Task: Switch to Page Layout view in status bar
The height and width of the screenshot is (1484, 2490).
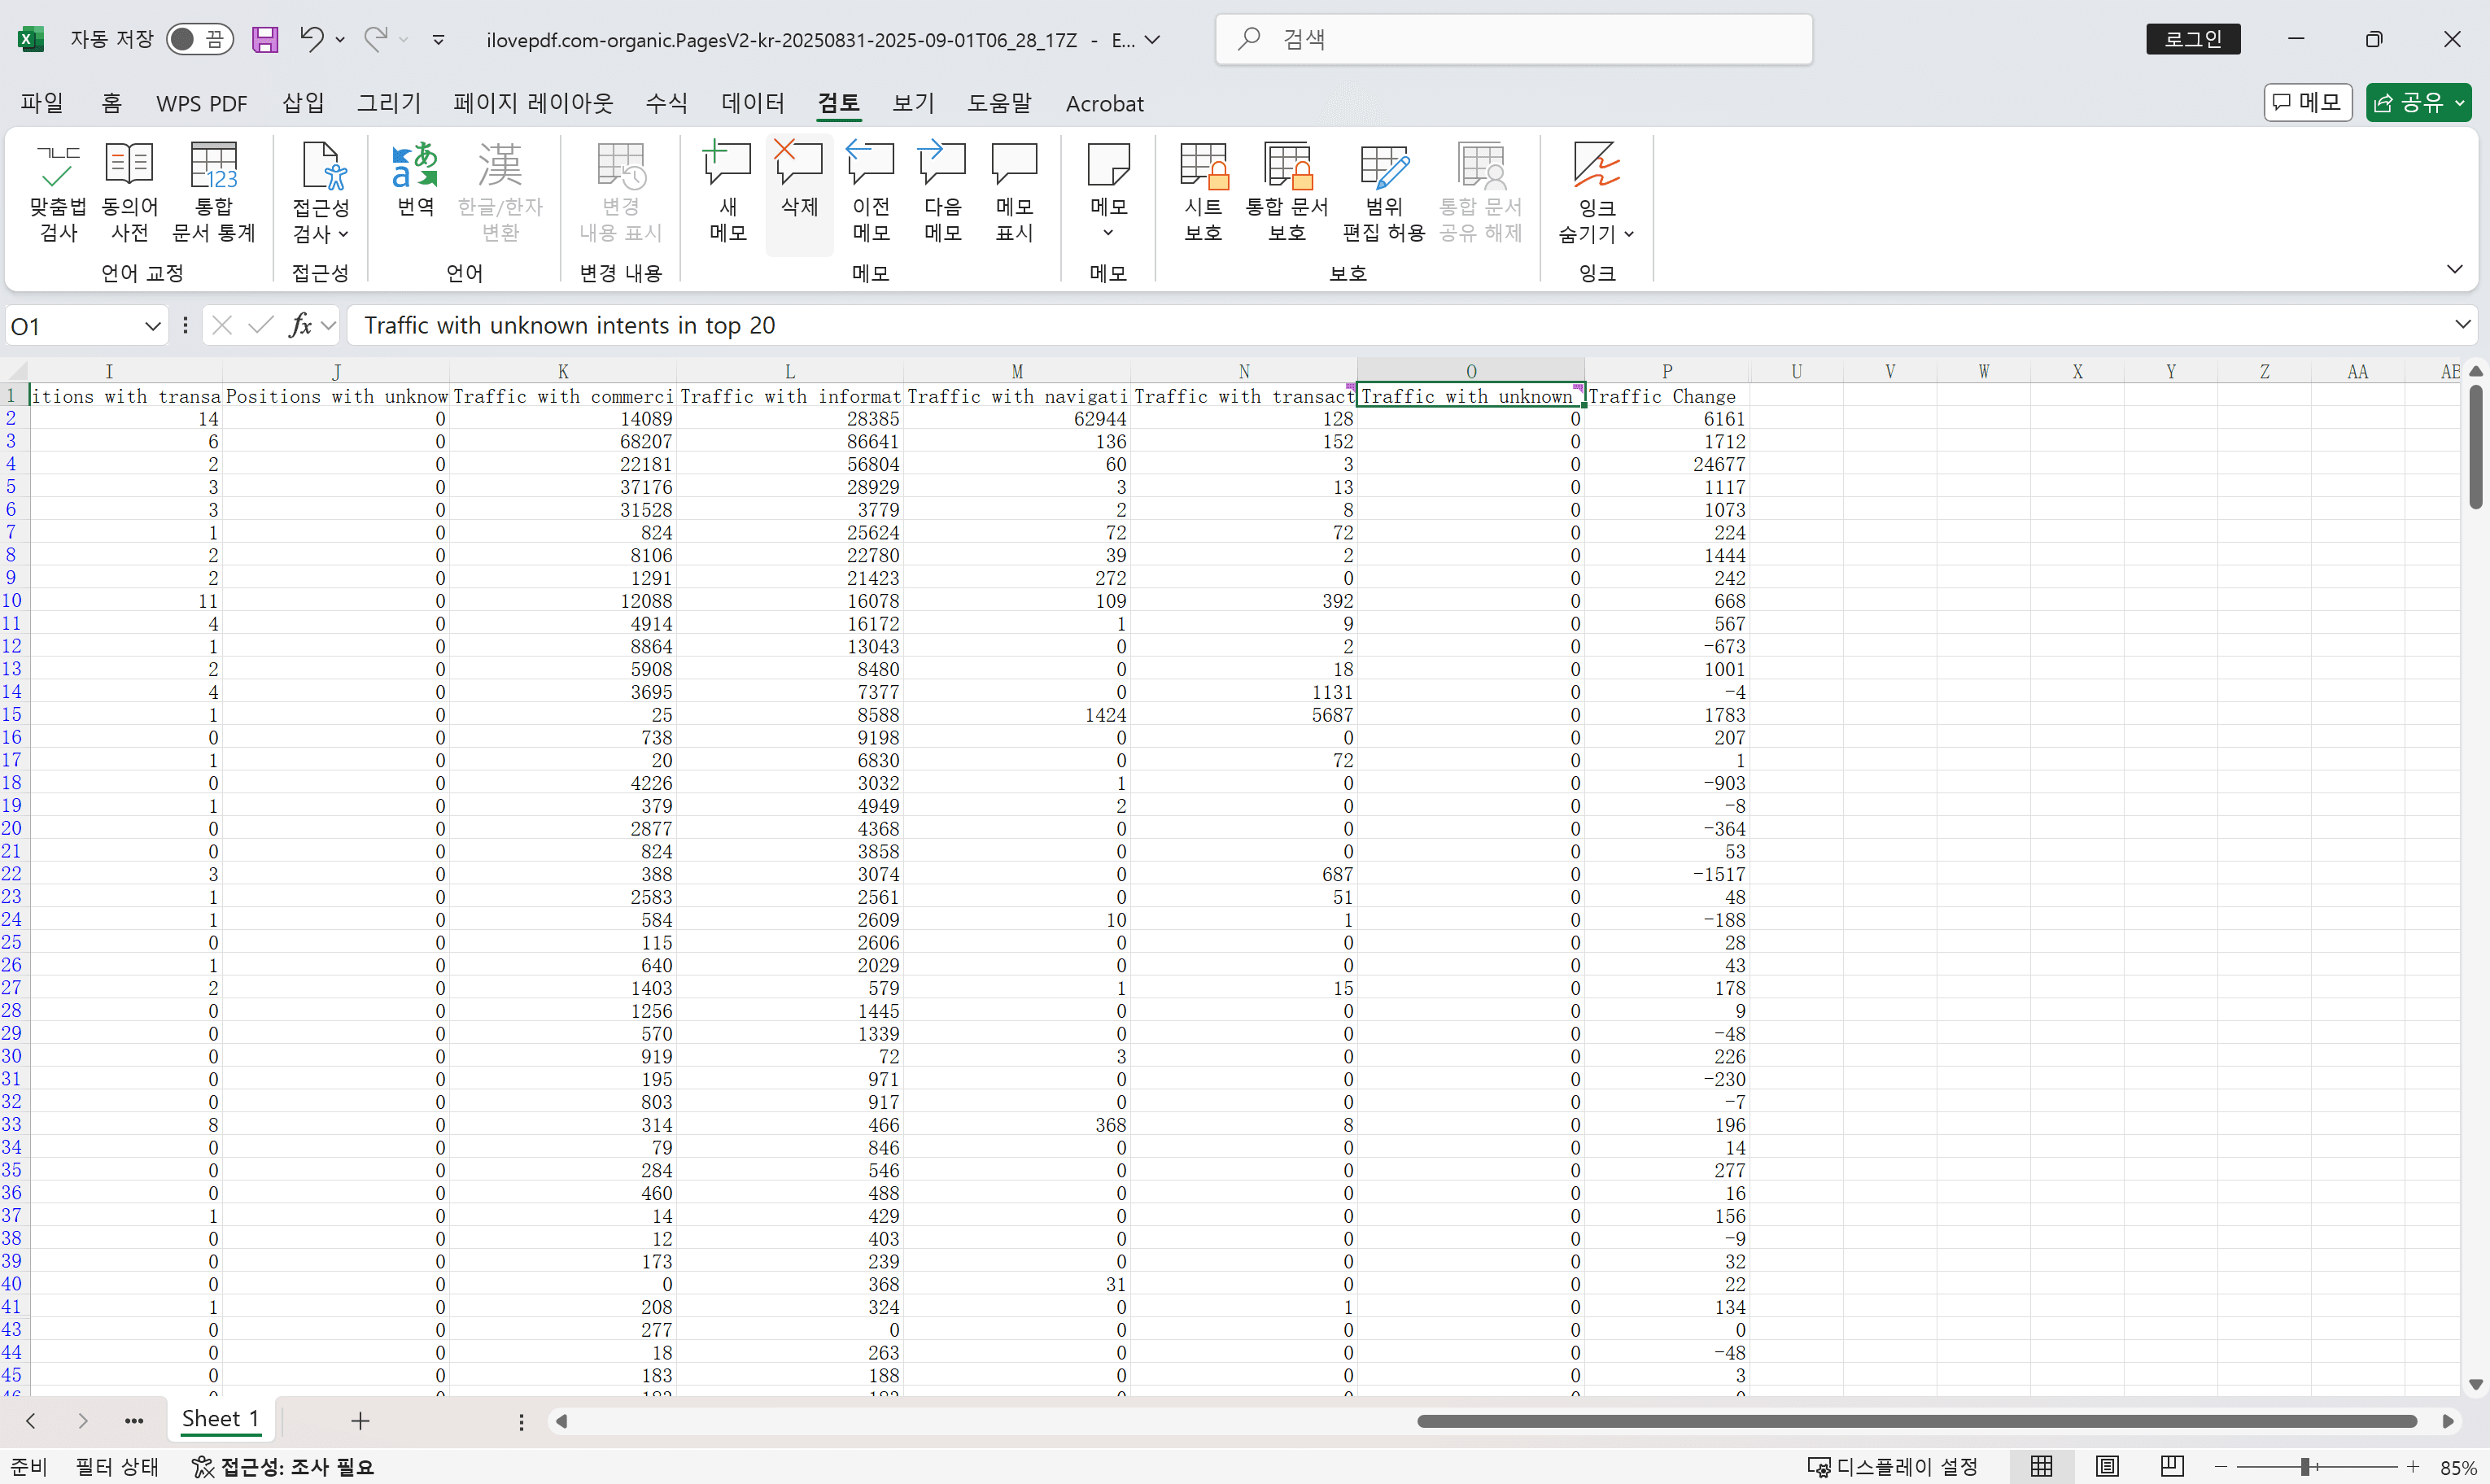Action: [x=2107, y=1466]
